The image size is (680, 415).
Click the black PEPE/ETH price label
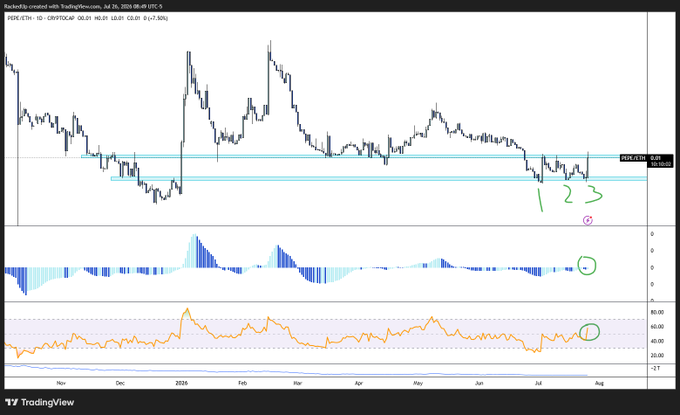point(634,158)
